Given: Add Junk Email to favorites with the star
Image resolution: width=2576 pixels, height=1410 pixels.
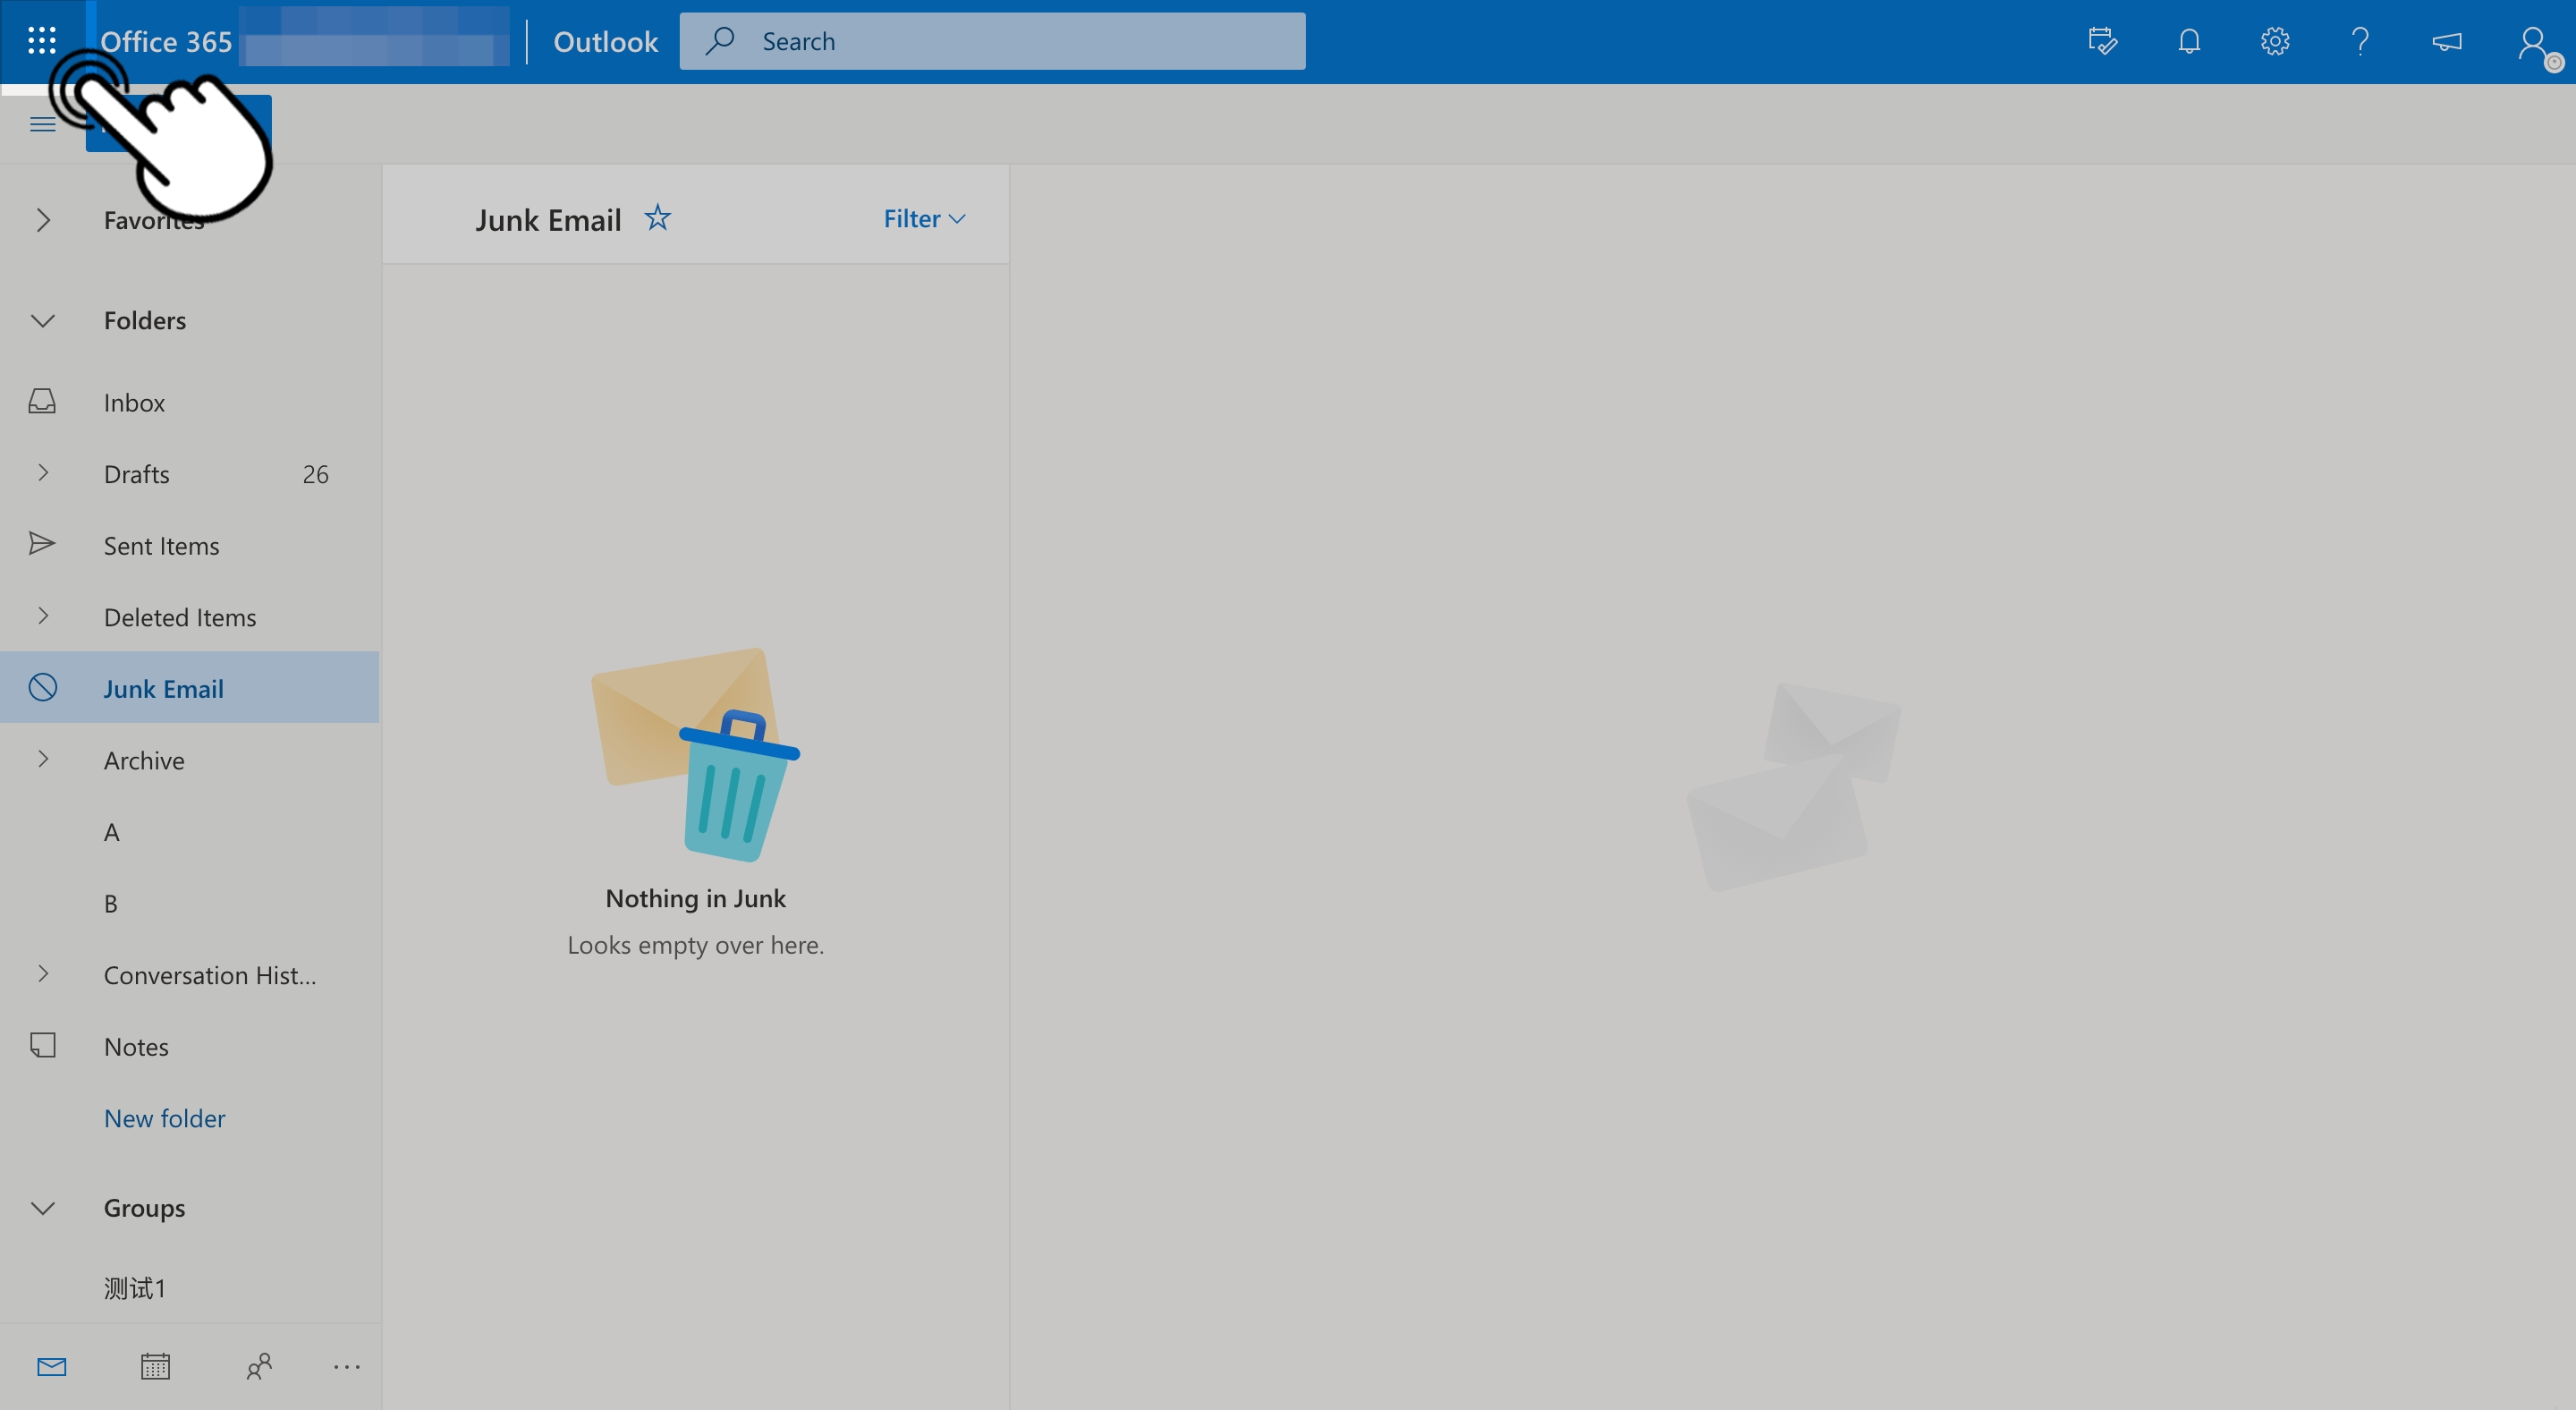Looking at the screenshot, I should [x=657, y=218].
